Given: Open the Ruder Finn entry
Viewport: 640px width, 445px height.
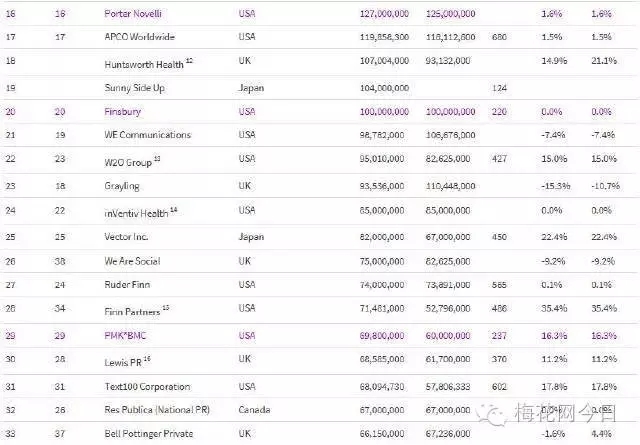Looking at the screenshot, I should [x=127, y=284].
